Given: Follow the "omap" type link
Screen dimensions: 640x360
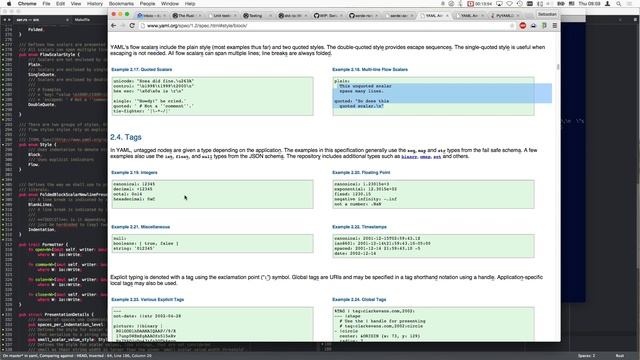Looking at the screenshot, I should pyautogui.click(x=425, y=156).
